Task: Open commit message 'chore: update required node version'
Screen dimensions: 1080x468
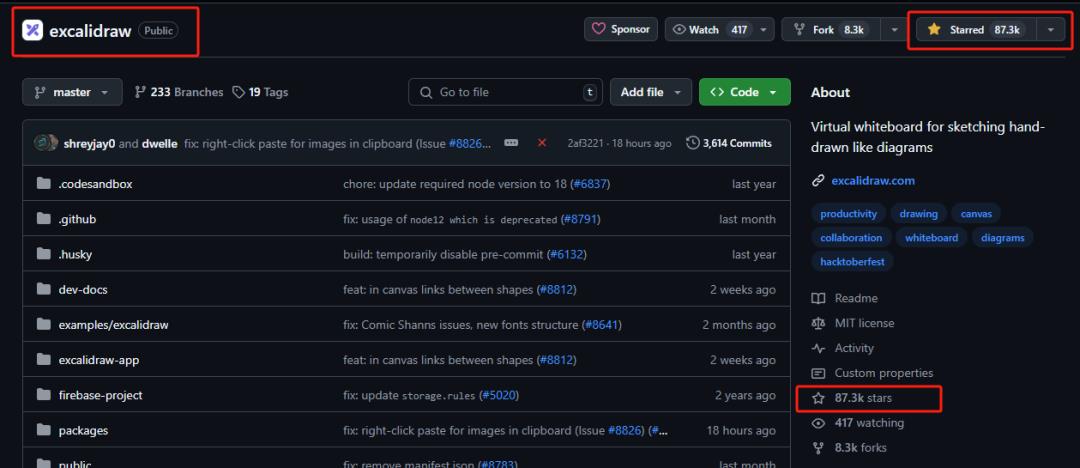Action: tap(455, 184)
